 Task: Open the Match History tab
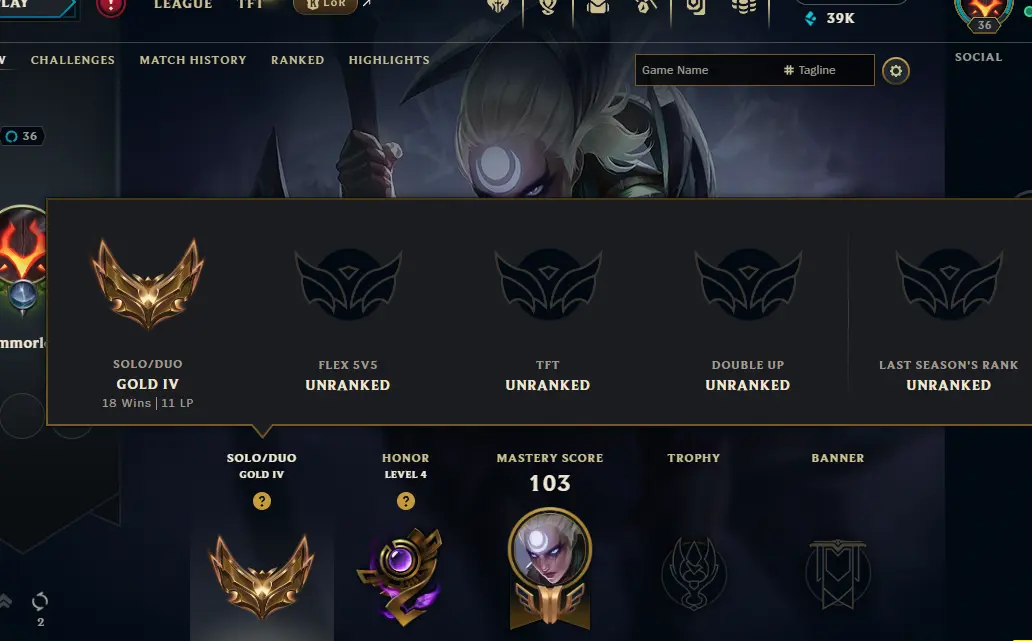[x=193, y=60]
